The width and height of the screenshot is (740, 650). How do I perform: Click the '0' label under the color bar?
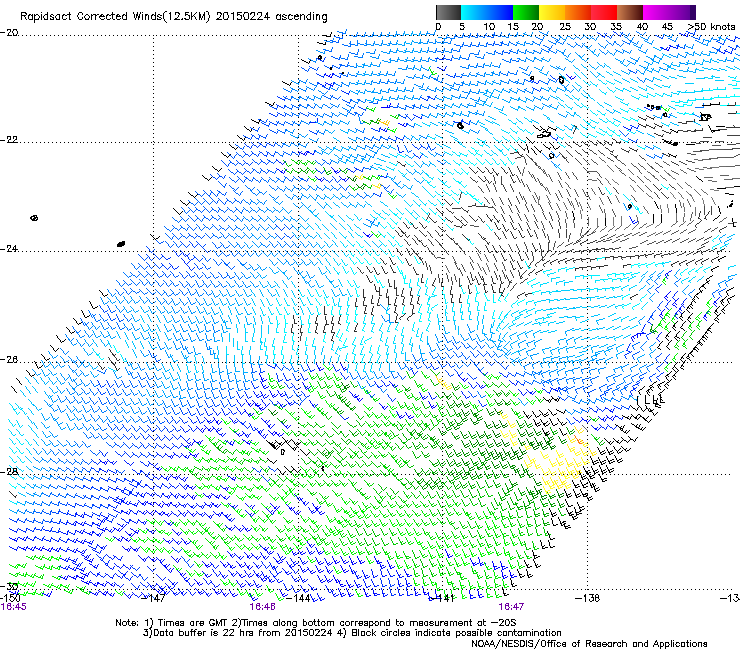438,26
